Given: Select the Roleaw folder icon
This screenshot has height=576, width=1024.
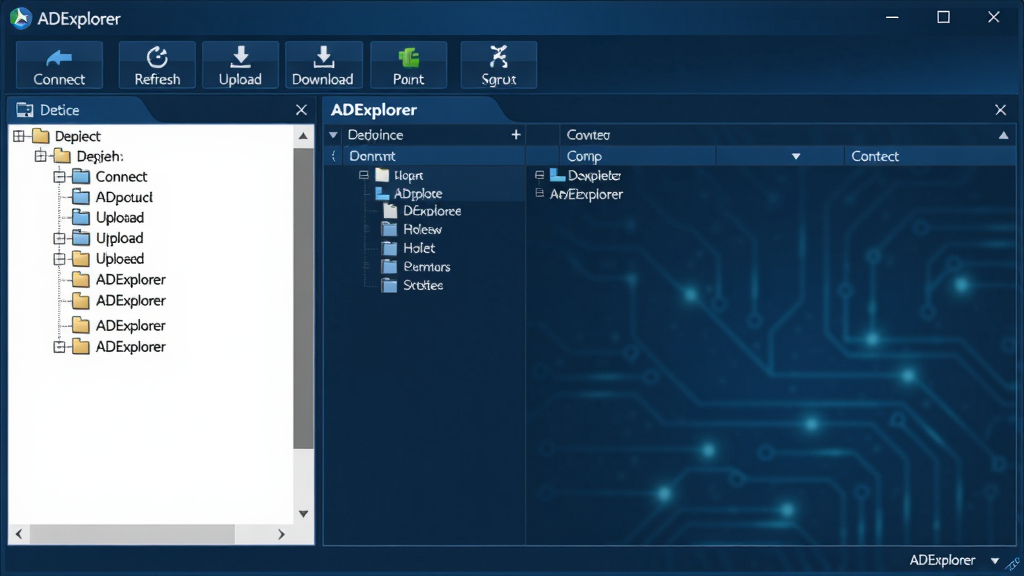Looking at the screenshot, I should click(x=389, y=229).
